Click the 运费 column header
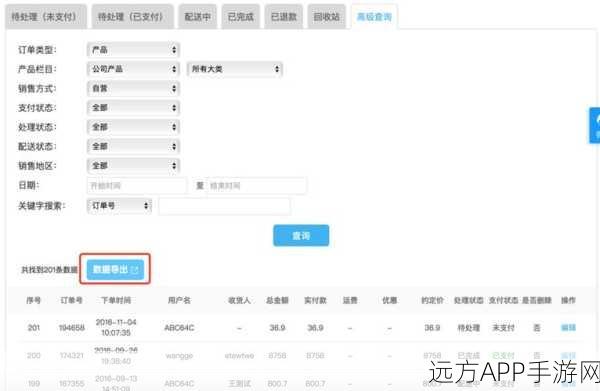The image size is (600, 391). point(350,300)
